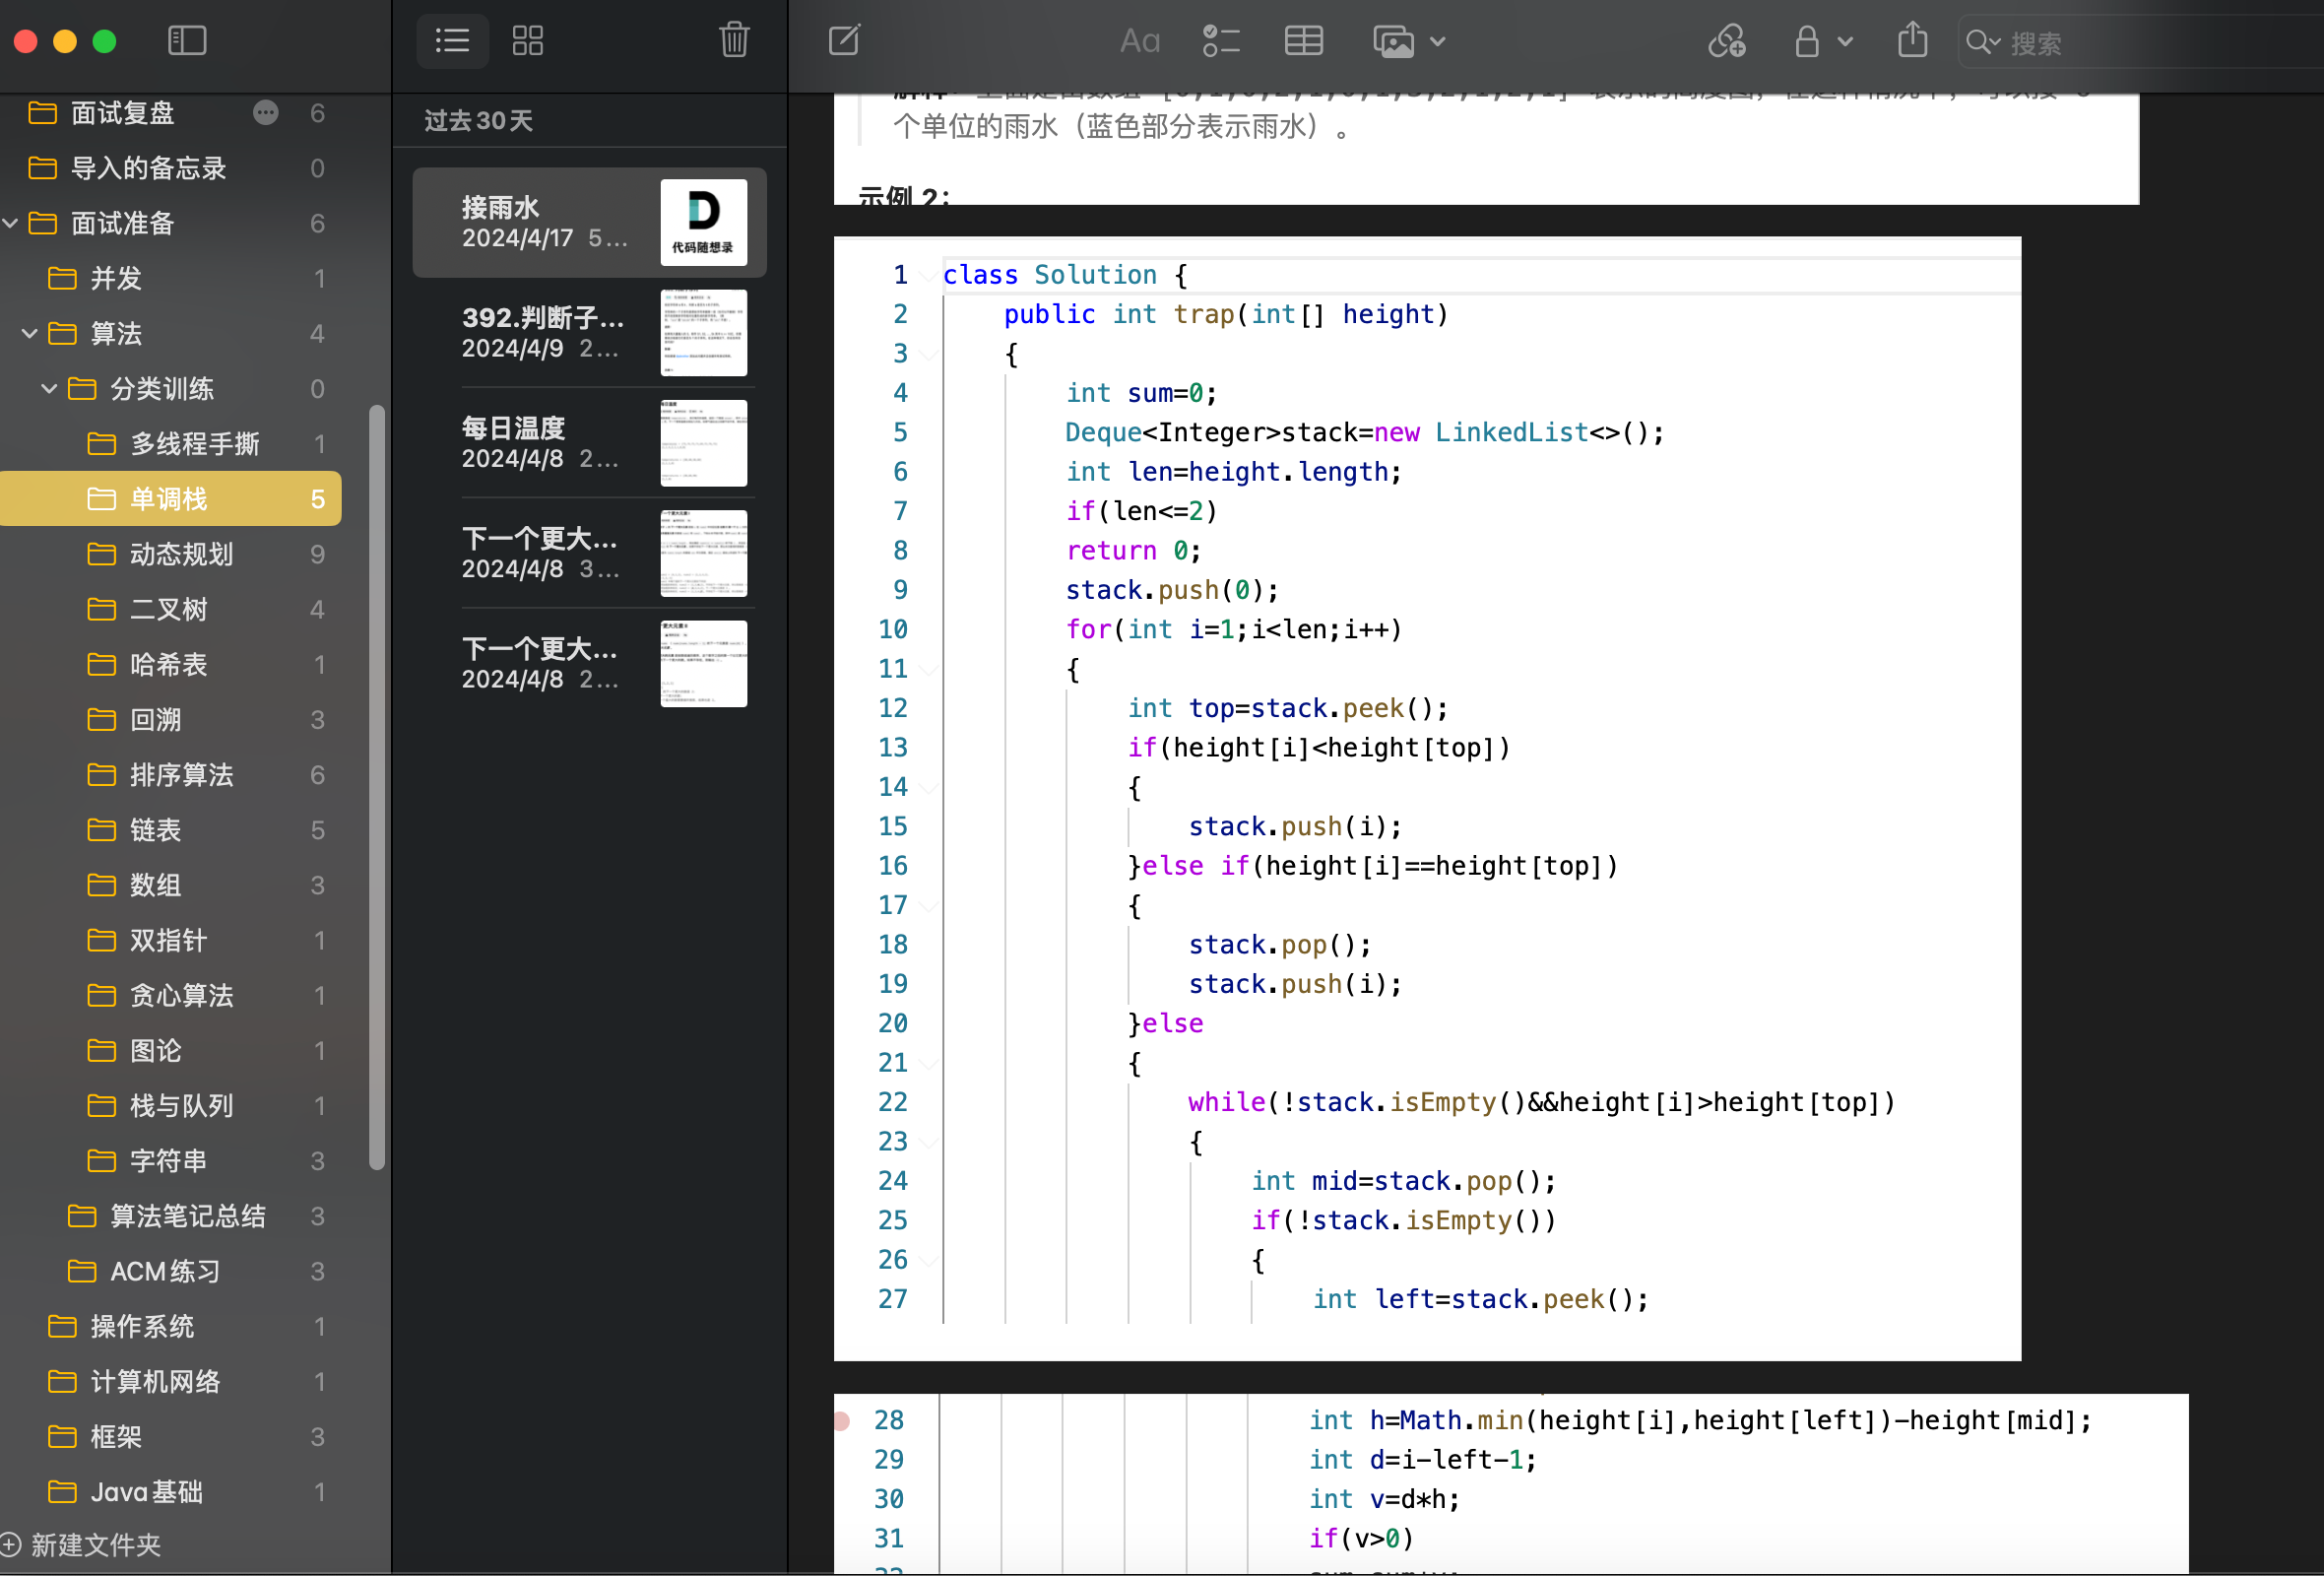Toggle the sidebar panel icon
This screenshot has height=1576, width=2324.
pos(187,41)
